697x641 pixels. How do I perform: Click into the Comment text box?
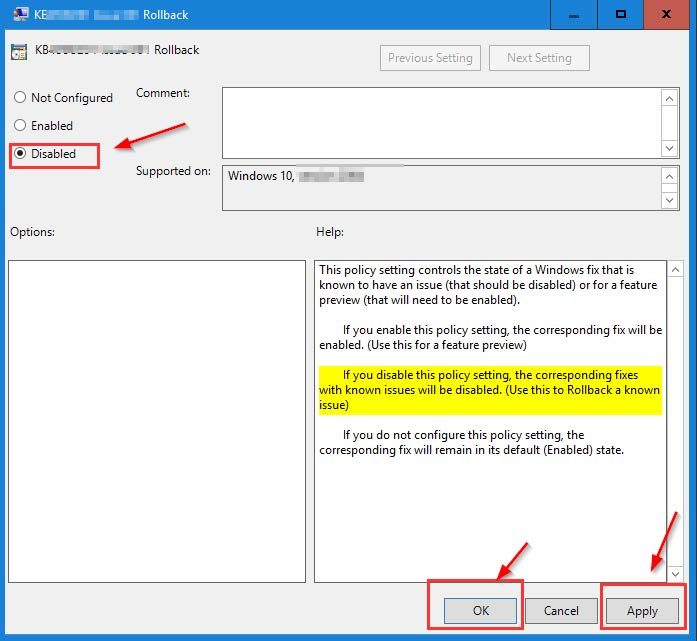(441, 123)
